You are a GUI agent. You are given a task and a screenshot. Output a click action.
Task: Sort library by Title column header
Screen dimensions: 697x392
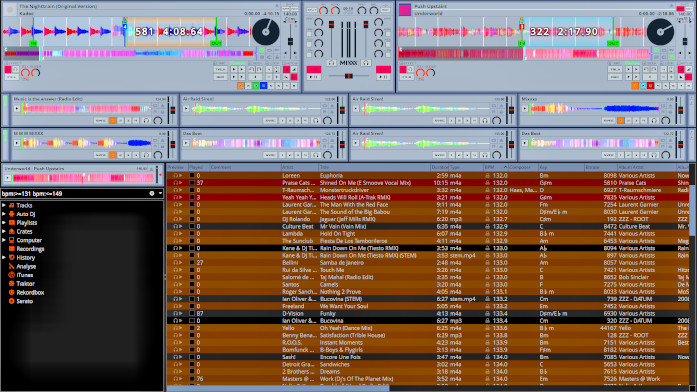coord(374,167)
